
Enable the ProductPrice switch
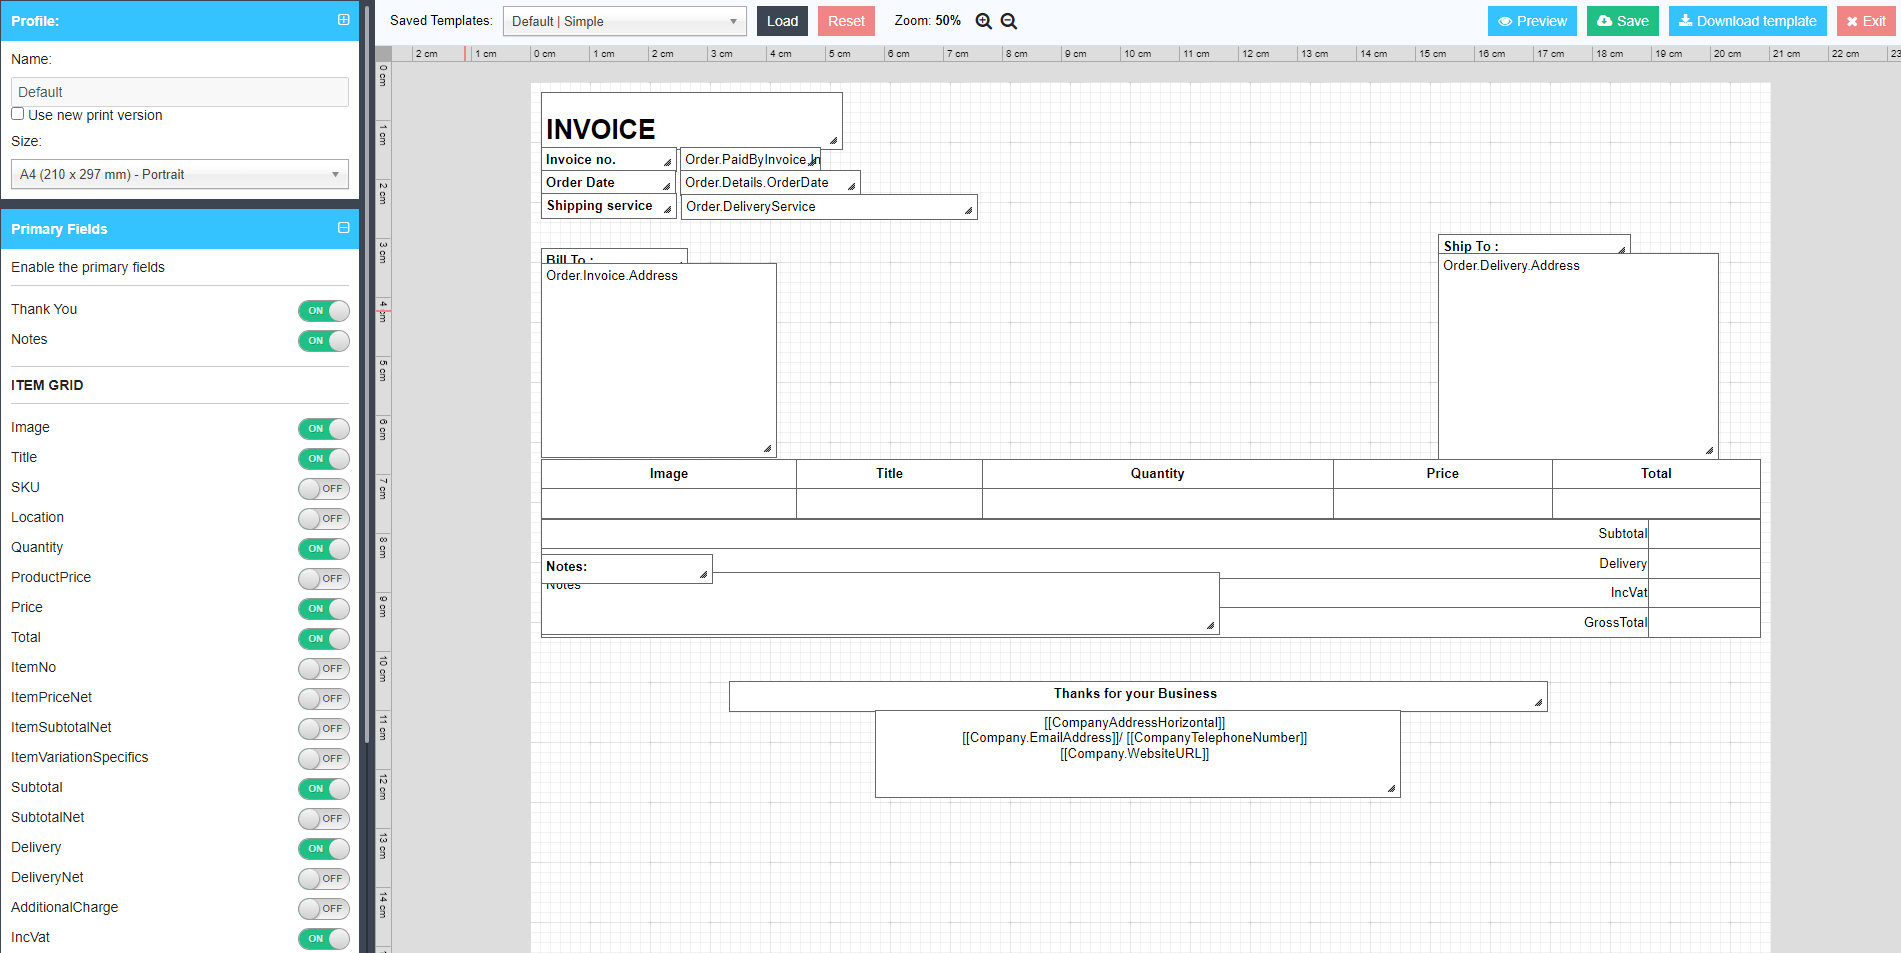324,579
